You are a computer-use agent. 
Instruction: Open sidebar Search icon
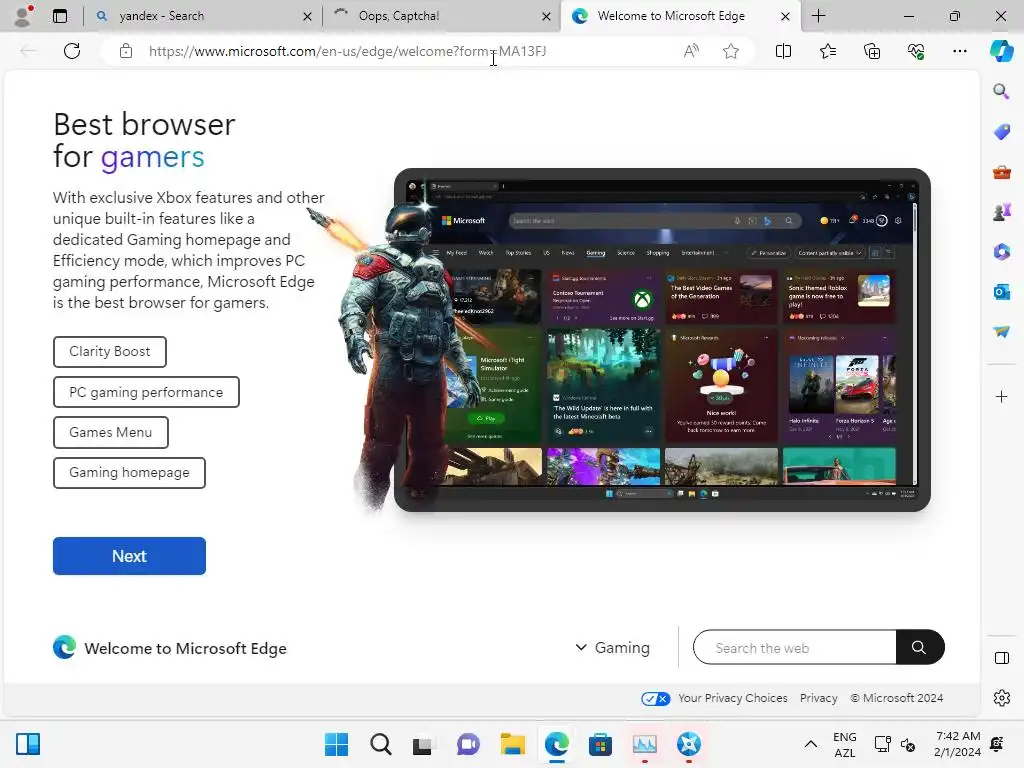(x=1001, y=91)
